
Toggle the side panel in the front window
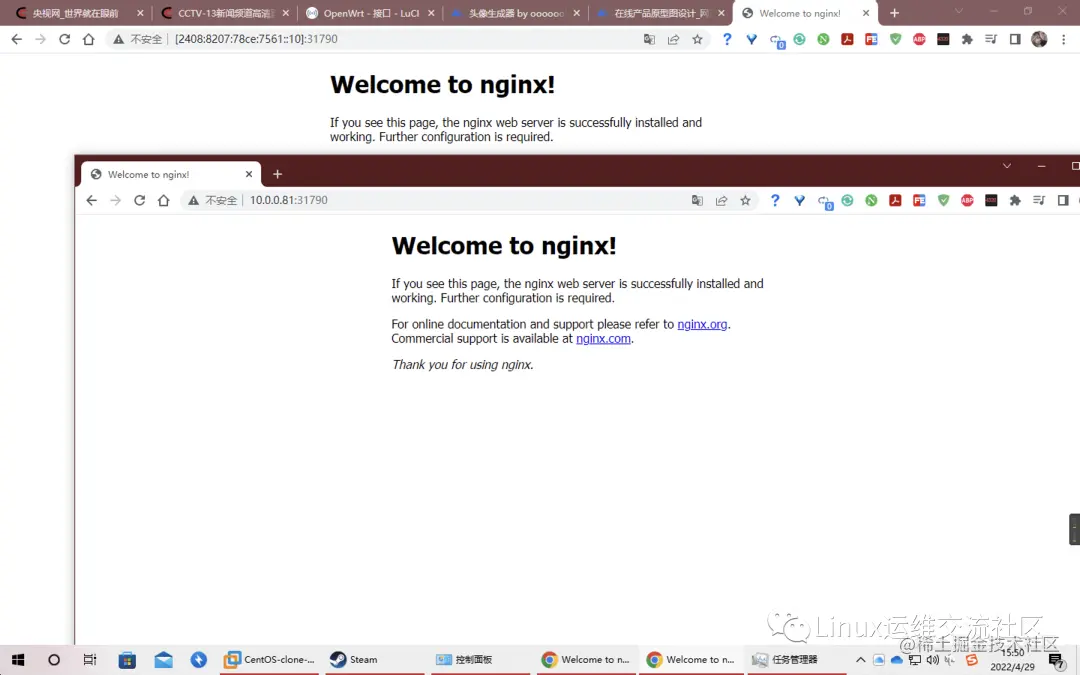click(1063, 200)
